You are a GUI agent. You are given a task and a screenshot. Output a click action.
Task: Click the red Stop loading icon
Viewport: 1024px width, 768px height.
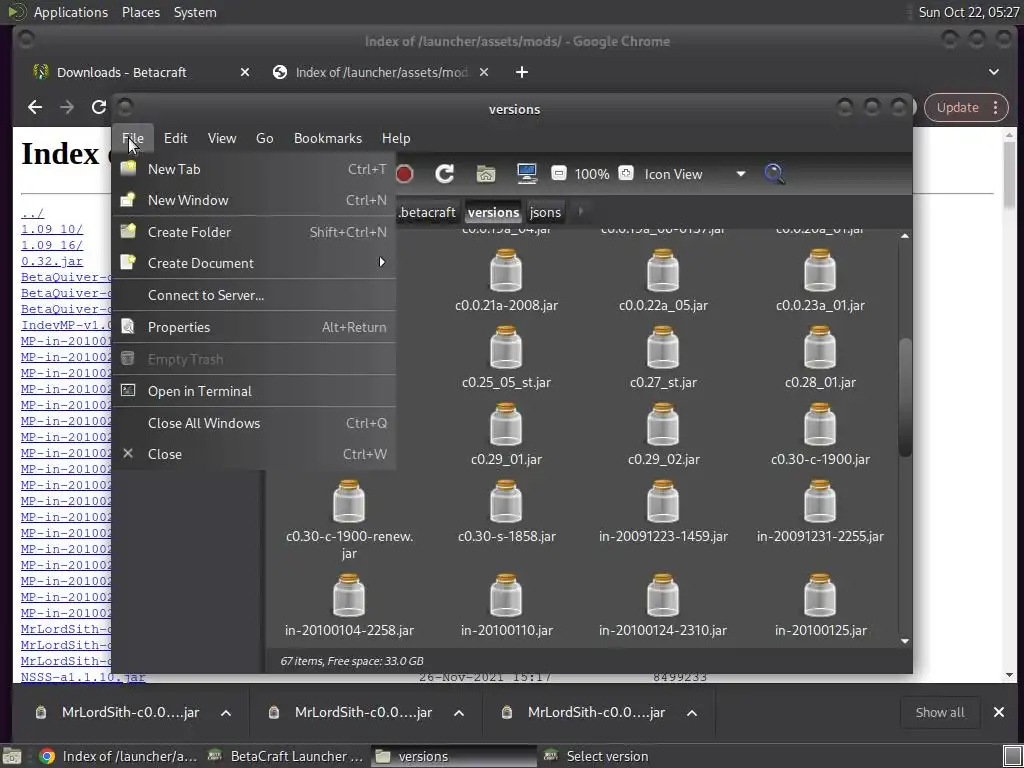click(x=404, y=174)
